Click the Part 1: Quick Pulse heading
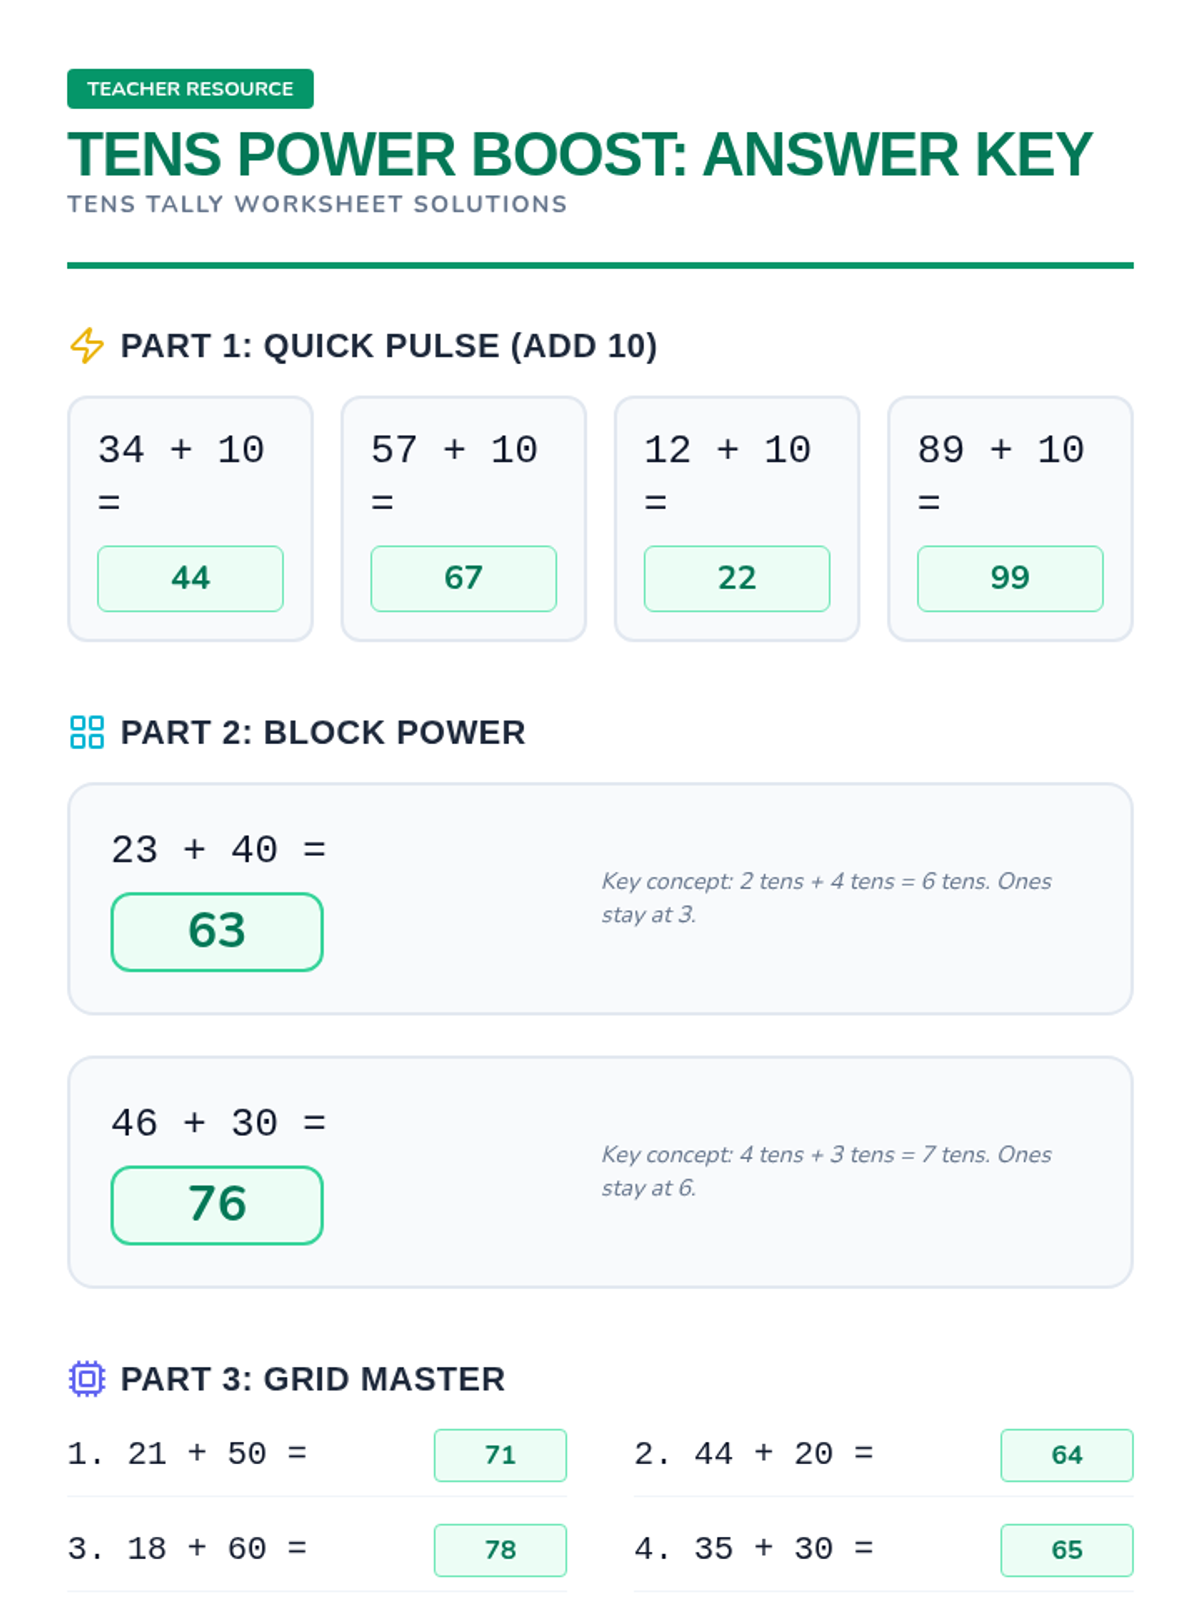1200x1600 pixels. [389, 346]
